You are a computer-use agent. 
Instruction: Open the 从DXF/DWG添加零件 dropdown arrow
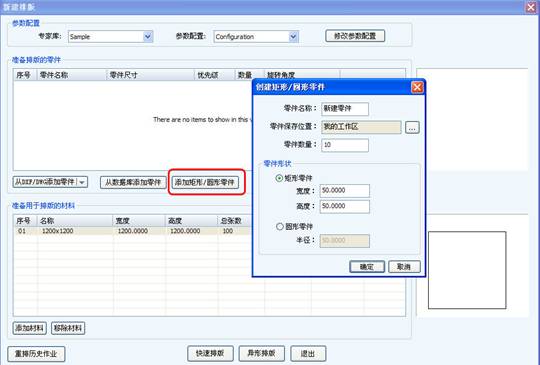(x=82, y=182)
